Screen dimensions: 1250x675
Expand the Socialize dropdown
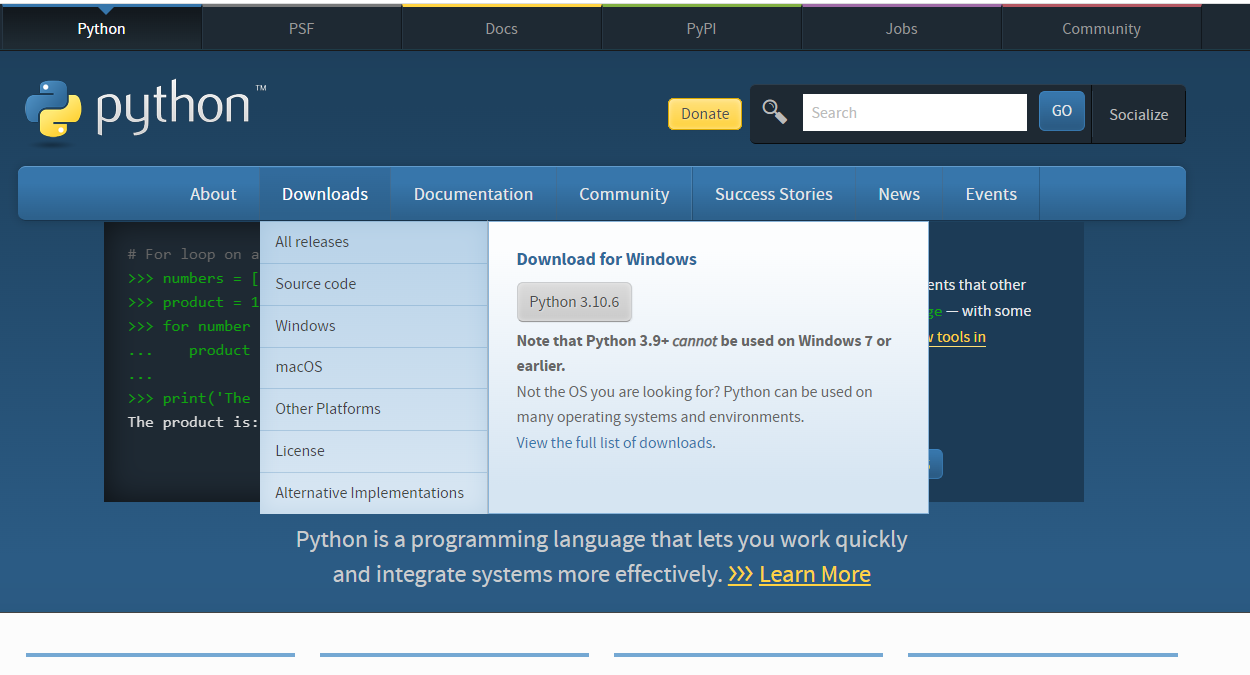click(1138, 114)
